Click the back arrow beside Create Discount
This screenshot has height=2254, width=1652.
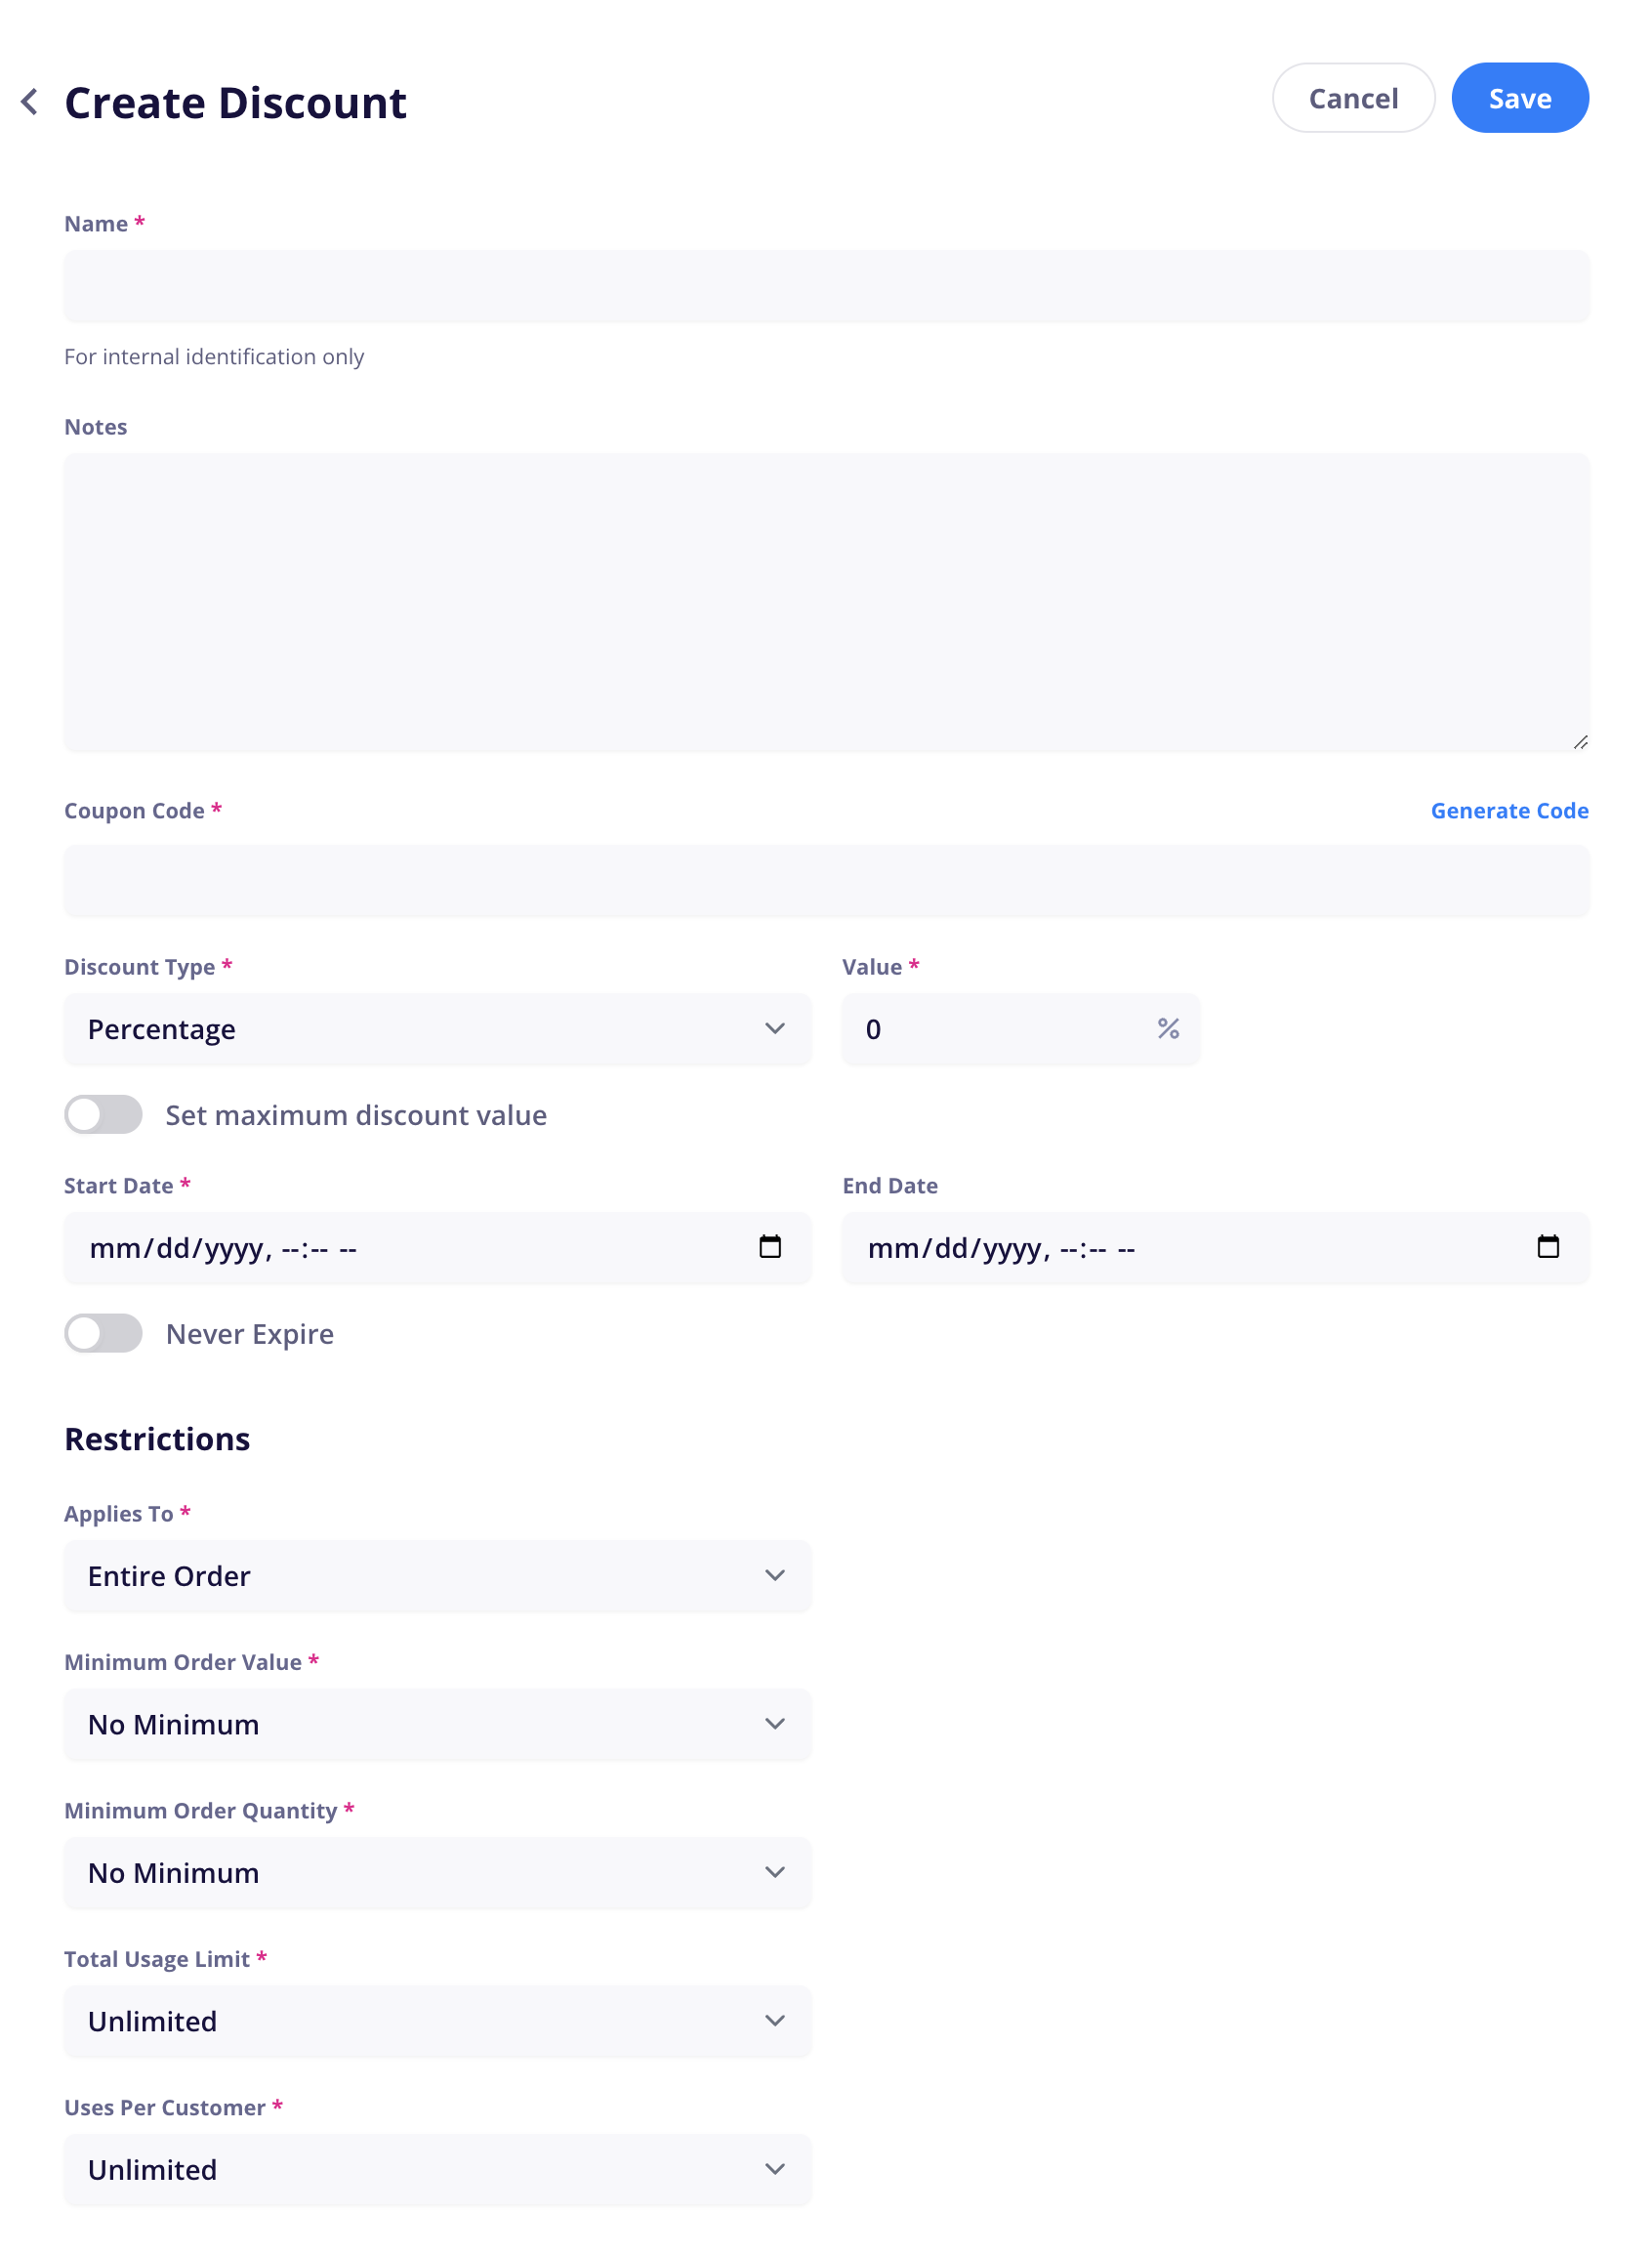30,101
